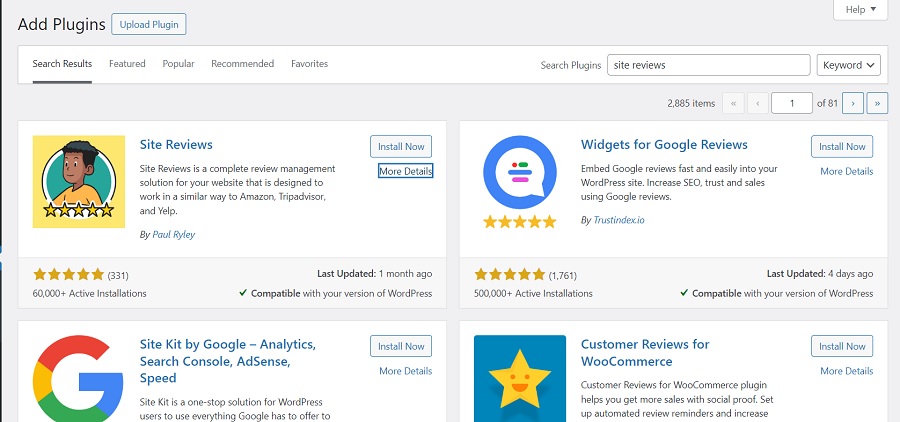900x422 pixels.
Task: Click the '(331)' rating count
Action: click(118, 275)
